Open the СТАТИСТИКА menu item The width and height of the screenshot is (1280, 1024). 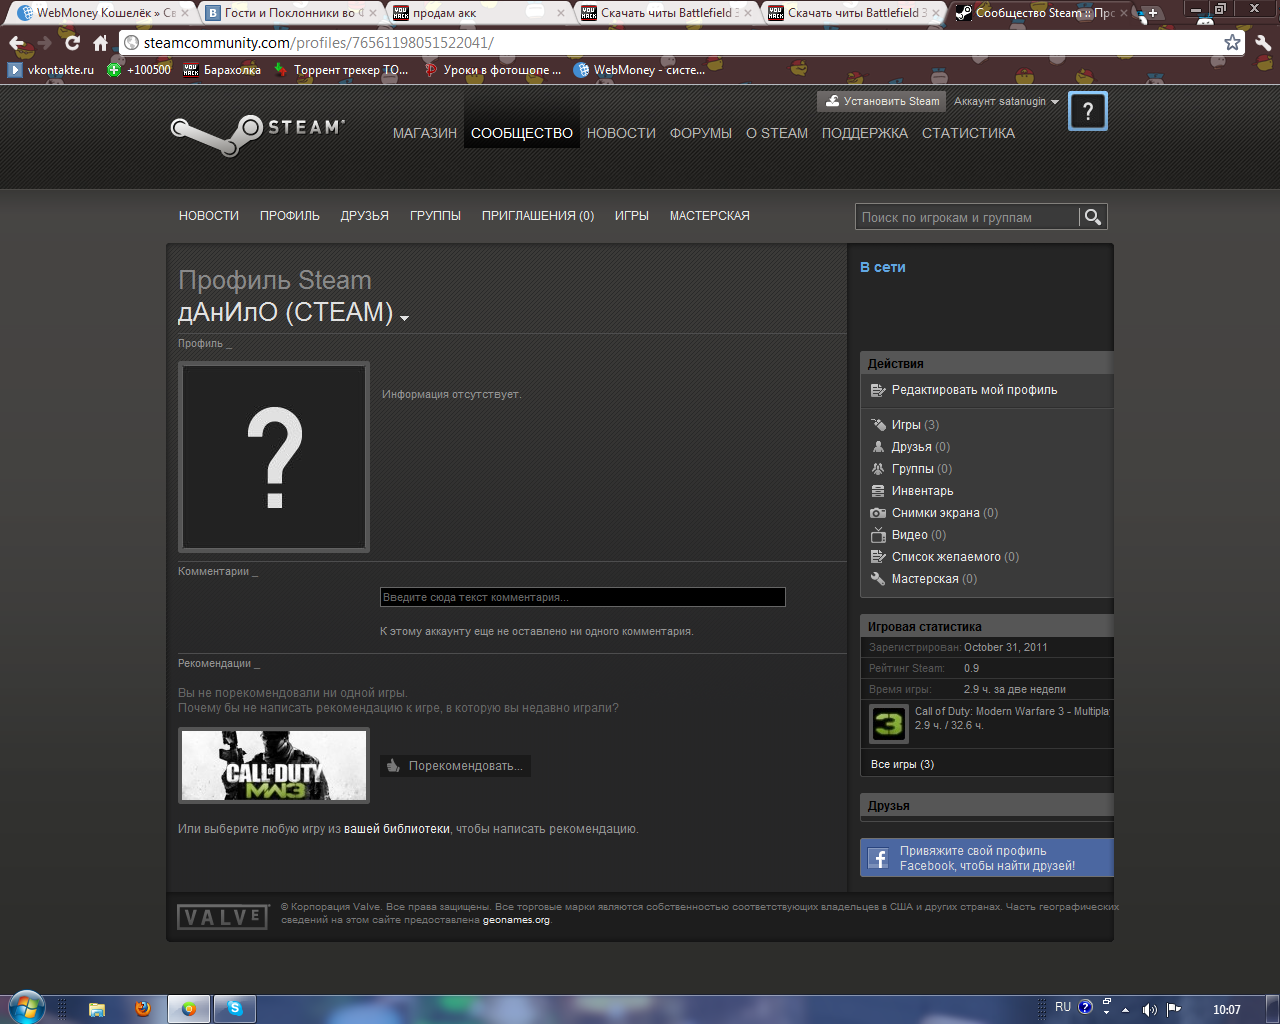(x=968, y=133)
